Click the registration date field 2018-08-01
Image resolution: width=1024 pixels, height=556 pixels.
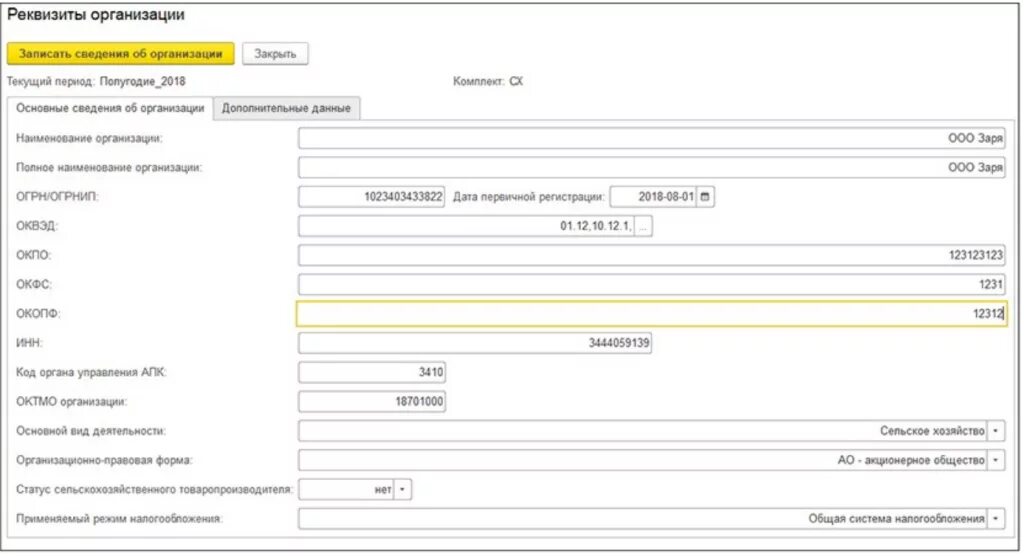click(653, 197)
